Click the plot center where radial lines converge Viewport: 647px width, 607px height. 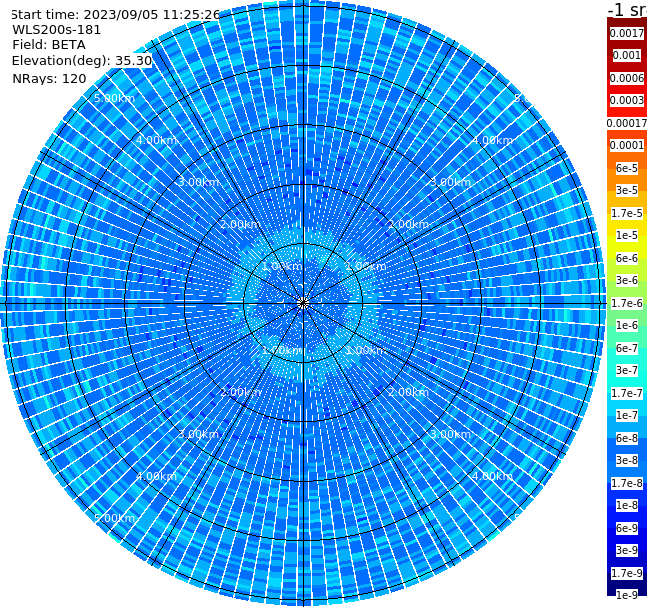click(x=303, y=304)
